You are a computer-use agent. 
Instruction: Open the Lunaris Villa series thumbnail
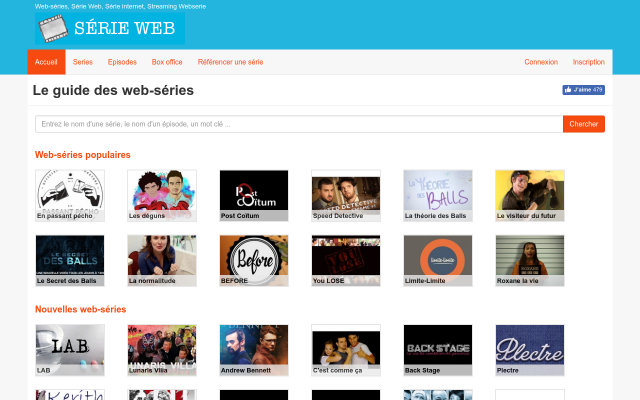point(162,350)
